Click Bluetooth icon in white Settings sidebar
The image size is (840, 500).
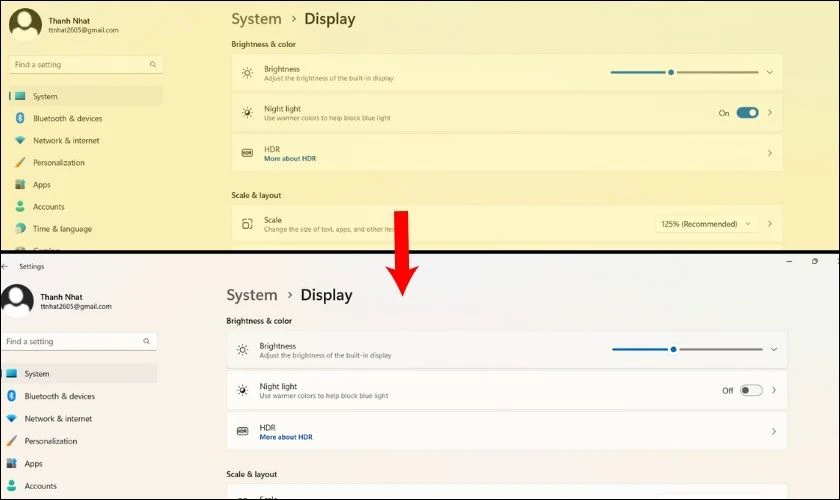pyautogui.click(x=12, y=396)
